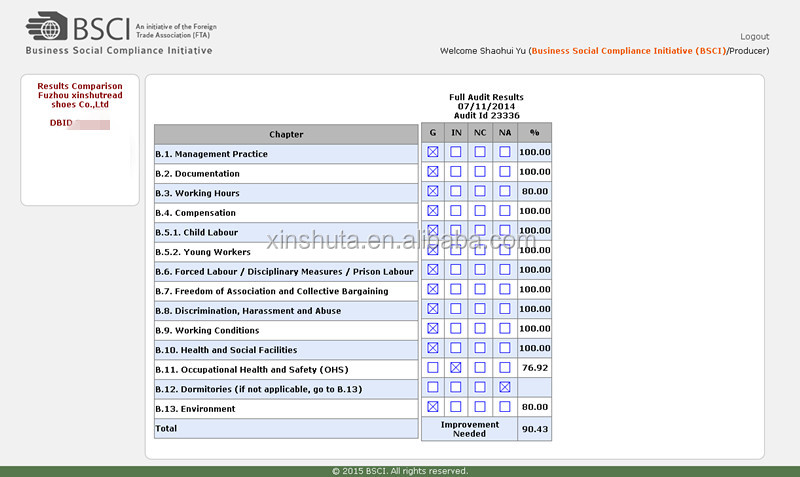Viewport: 800px width, 477px height.
Task: Click the 80.00 percentage for Working Hours
Action: click(535, 191)
